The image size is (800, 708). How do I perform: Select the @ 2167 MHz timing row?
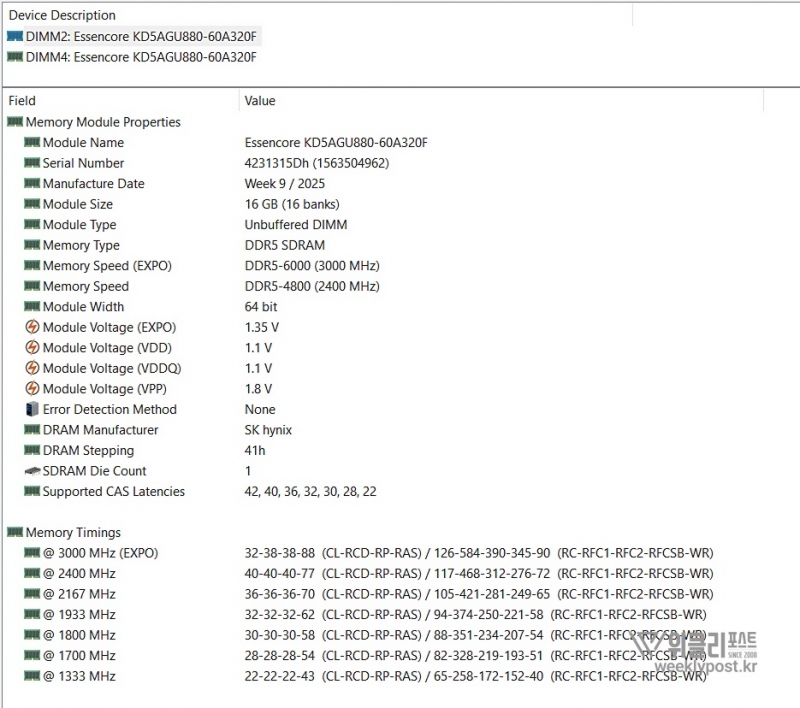pos(368,594)
